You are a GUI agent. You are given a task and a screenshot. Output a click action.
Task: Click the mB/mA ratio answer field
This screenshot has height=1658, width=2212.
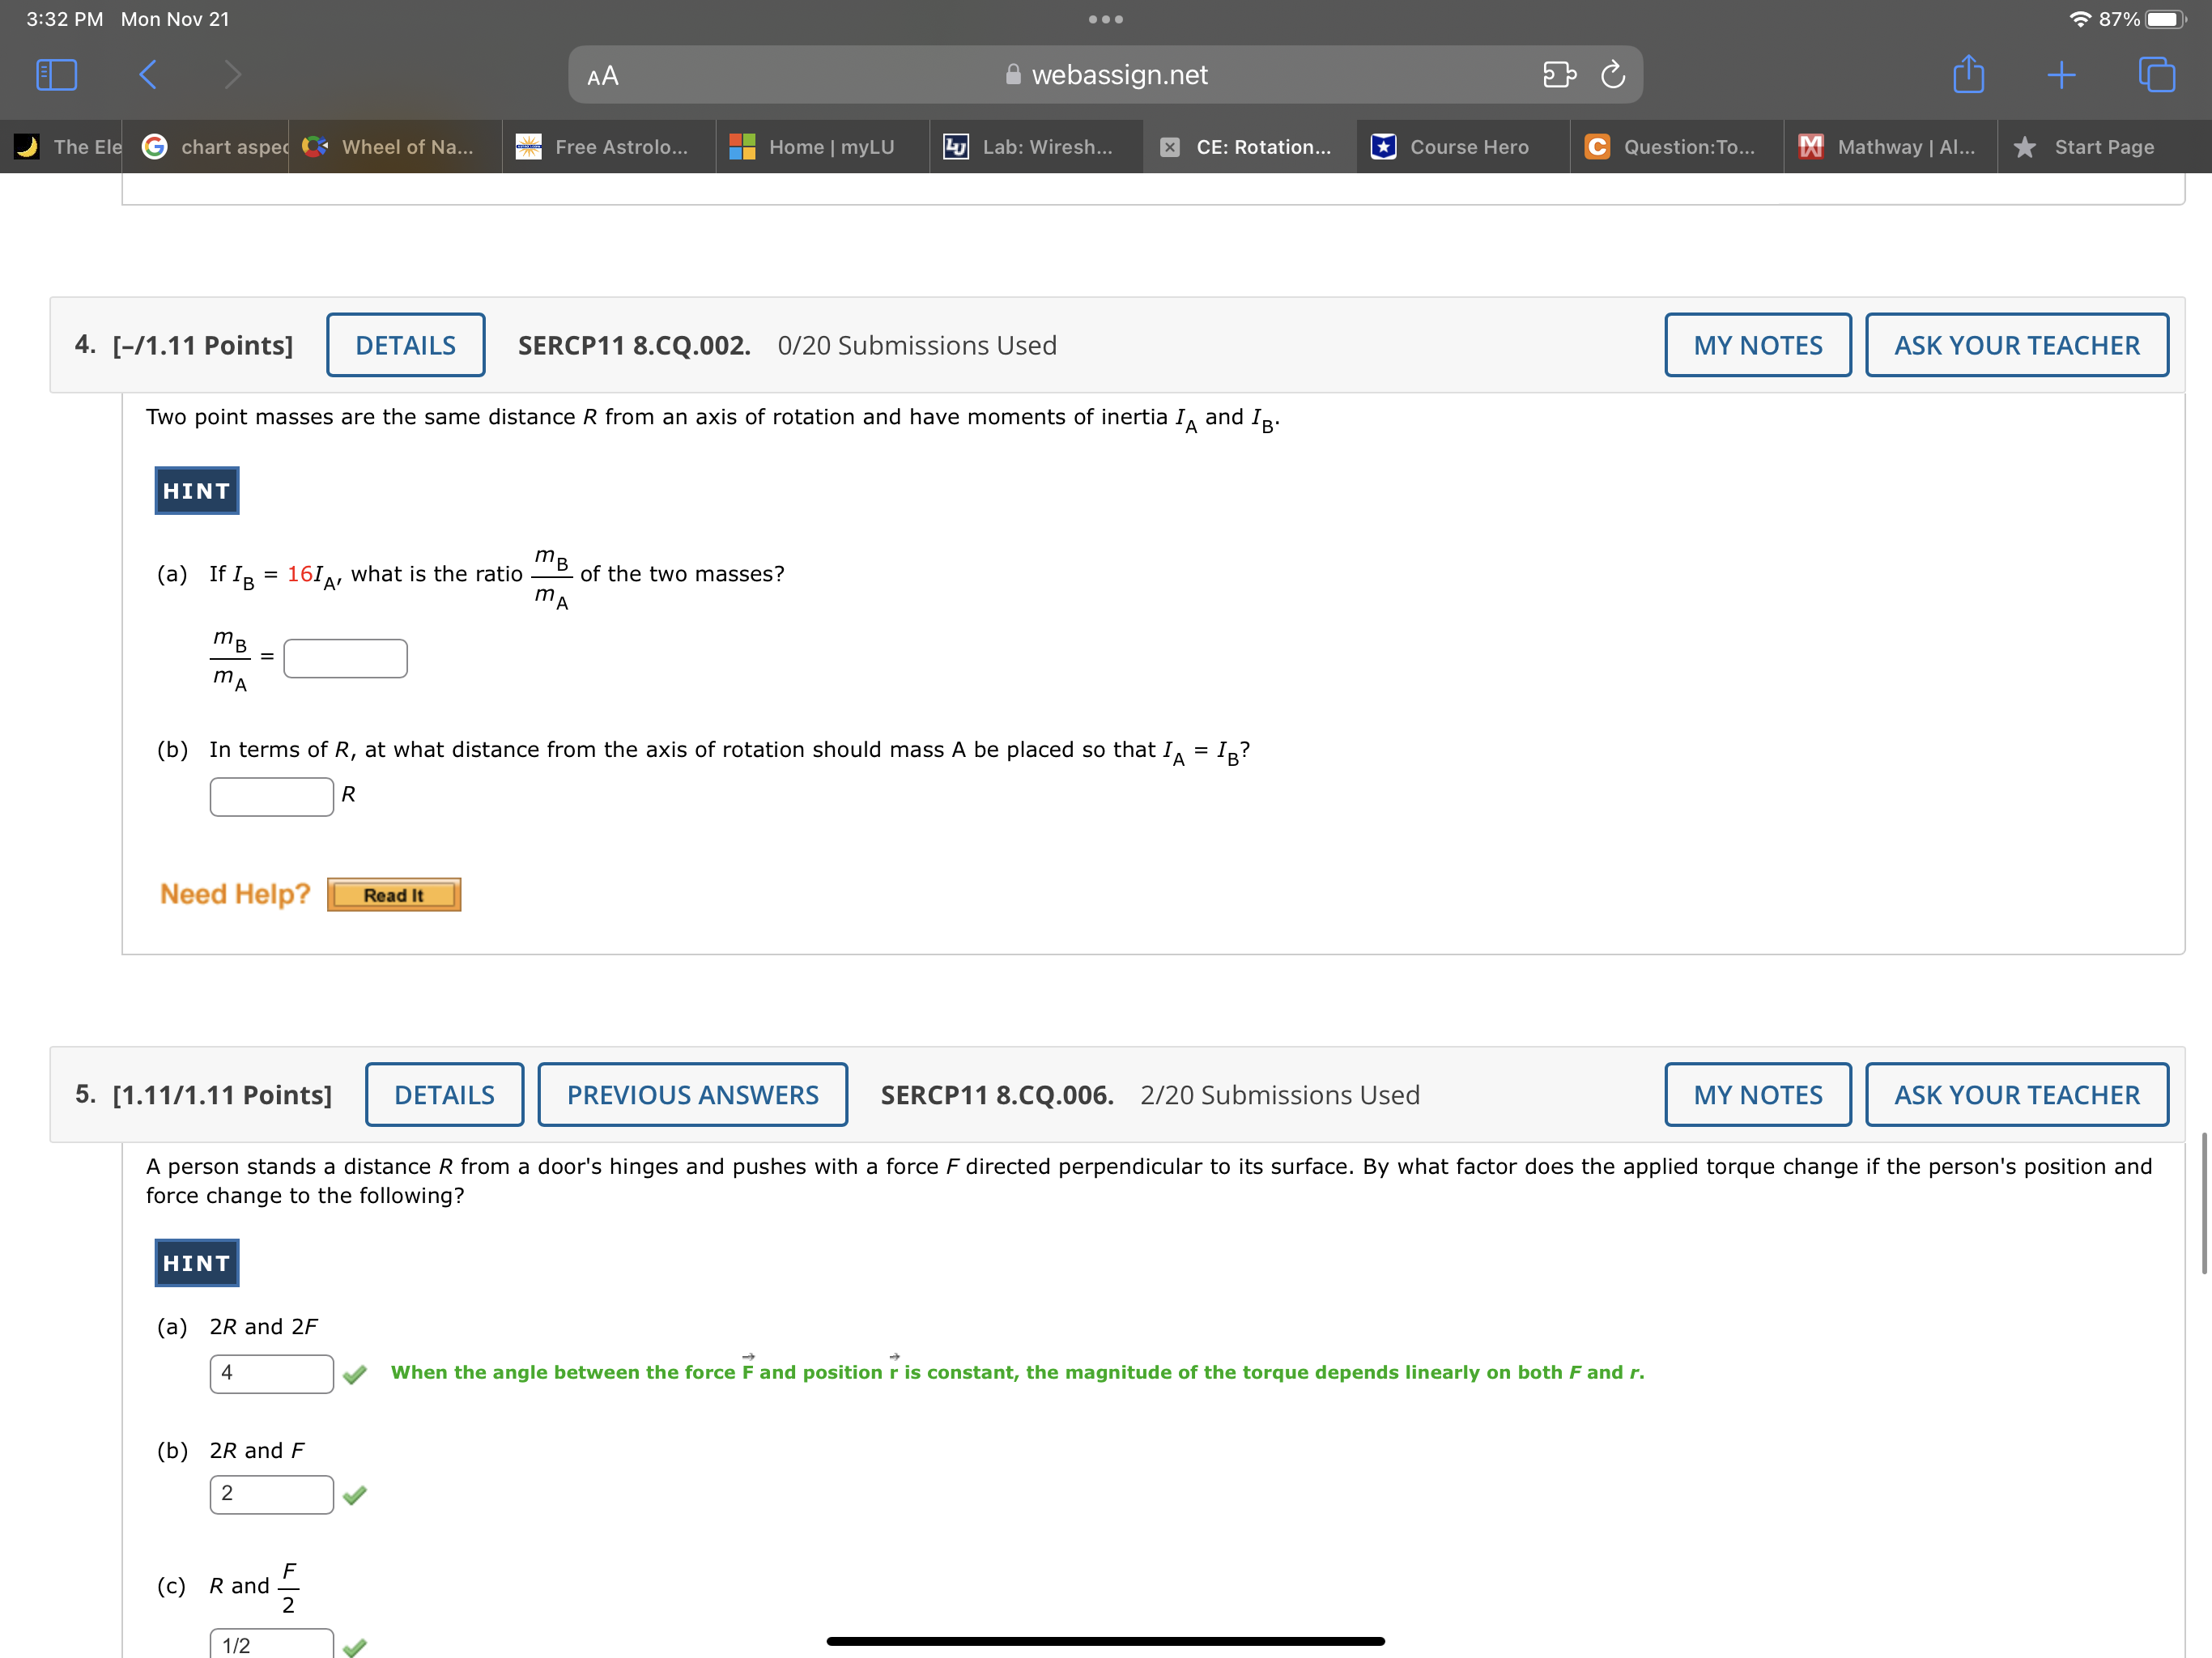pyautogui.click(x=345, y=658)
